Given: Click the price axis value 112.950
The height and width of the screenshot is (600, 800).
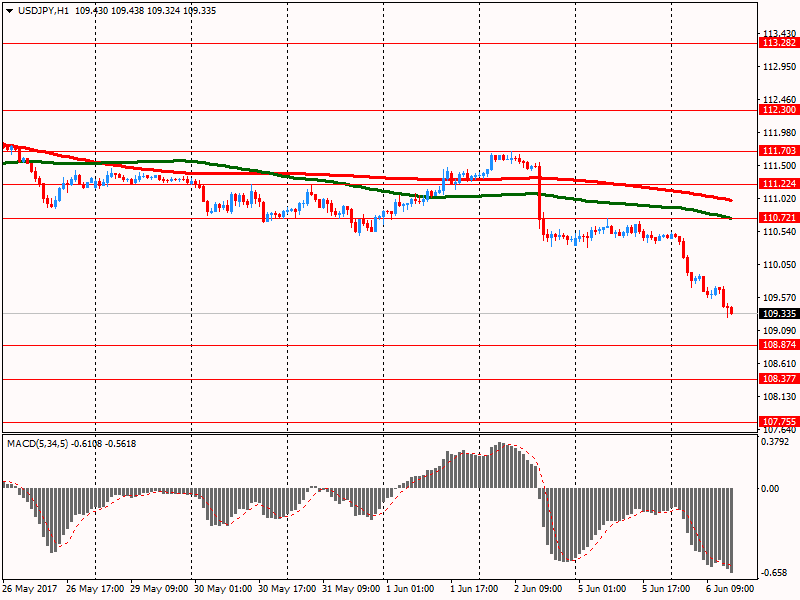Looking at the screenshot, I should tap(779, 67).
